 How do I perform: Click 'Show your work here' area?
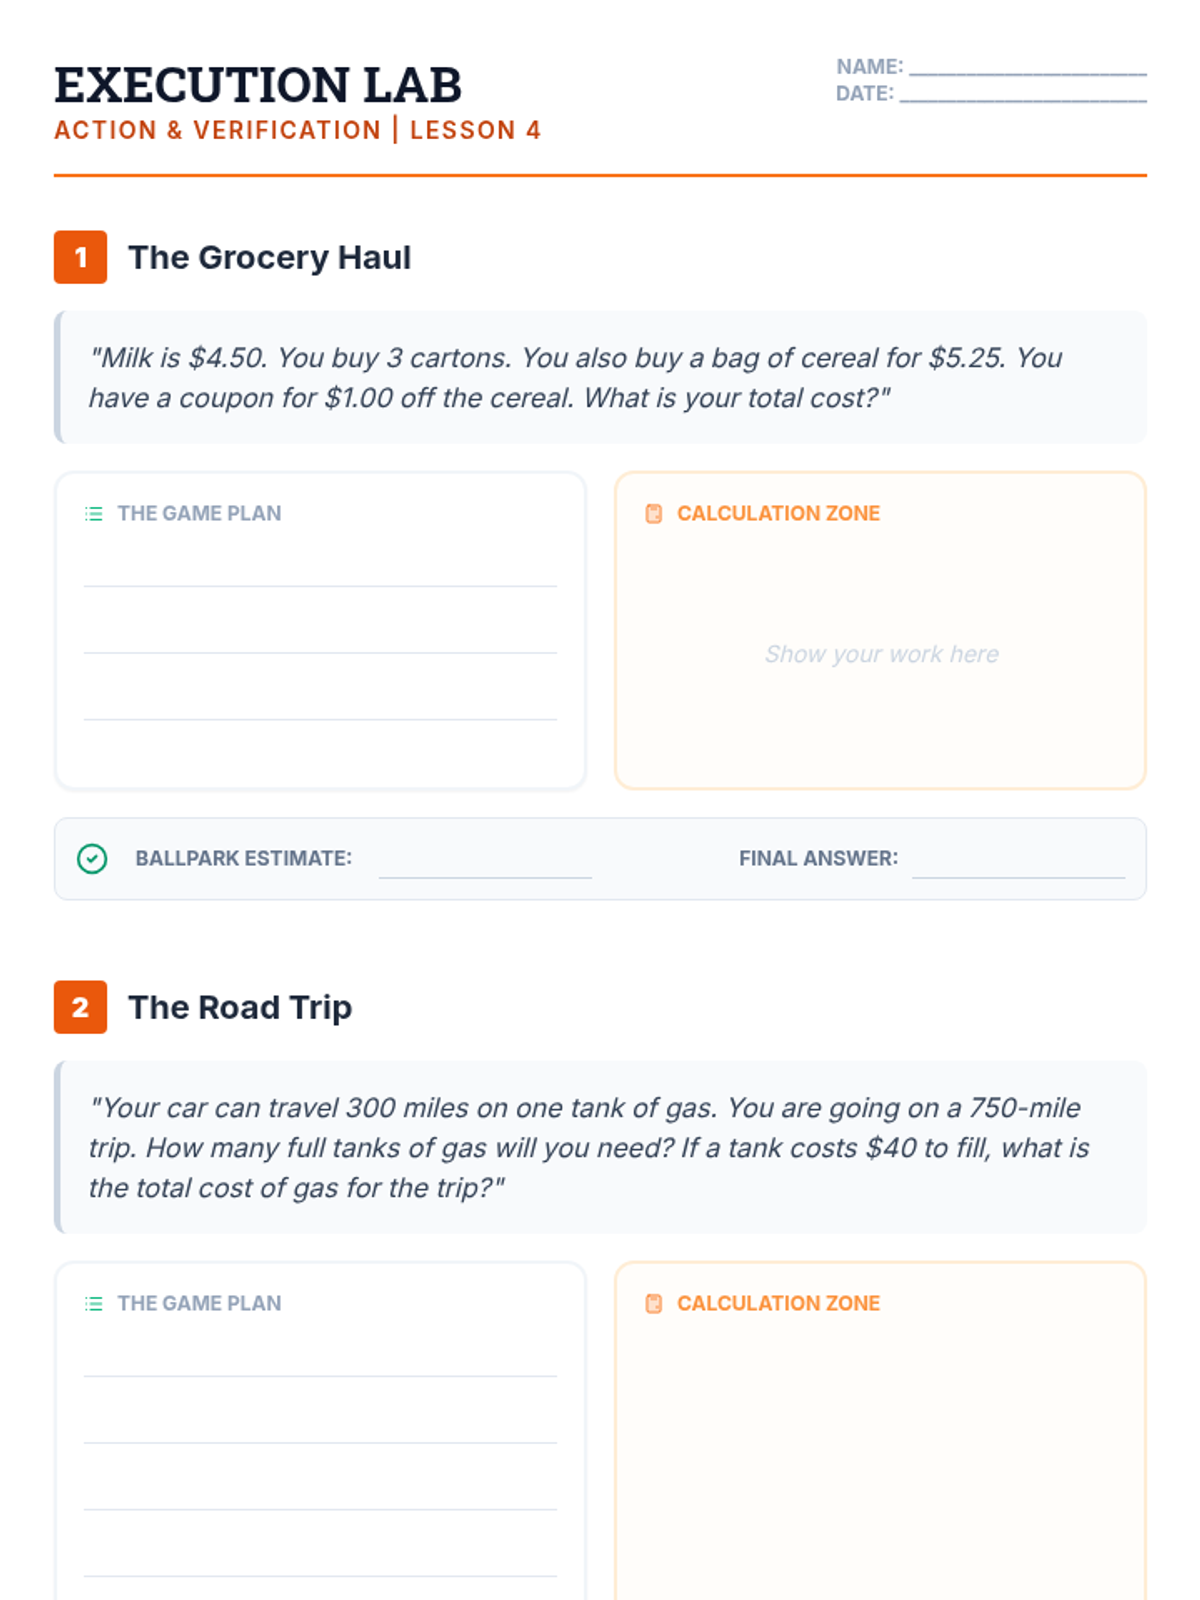[x=881, y=654]
